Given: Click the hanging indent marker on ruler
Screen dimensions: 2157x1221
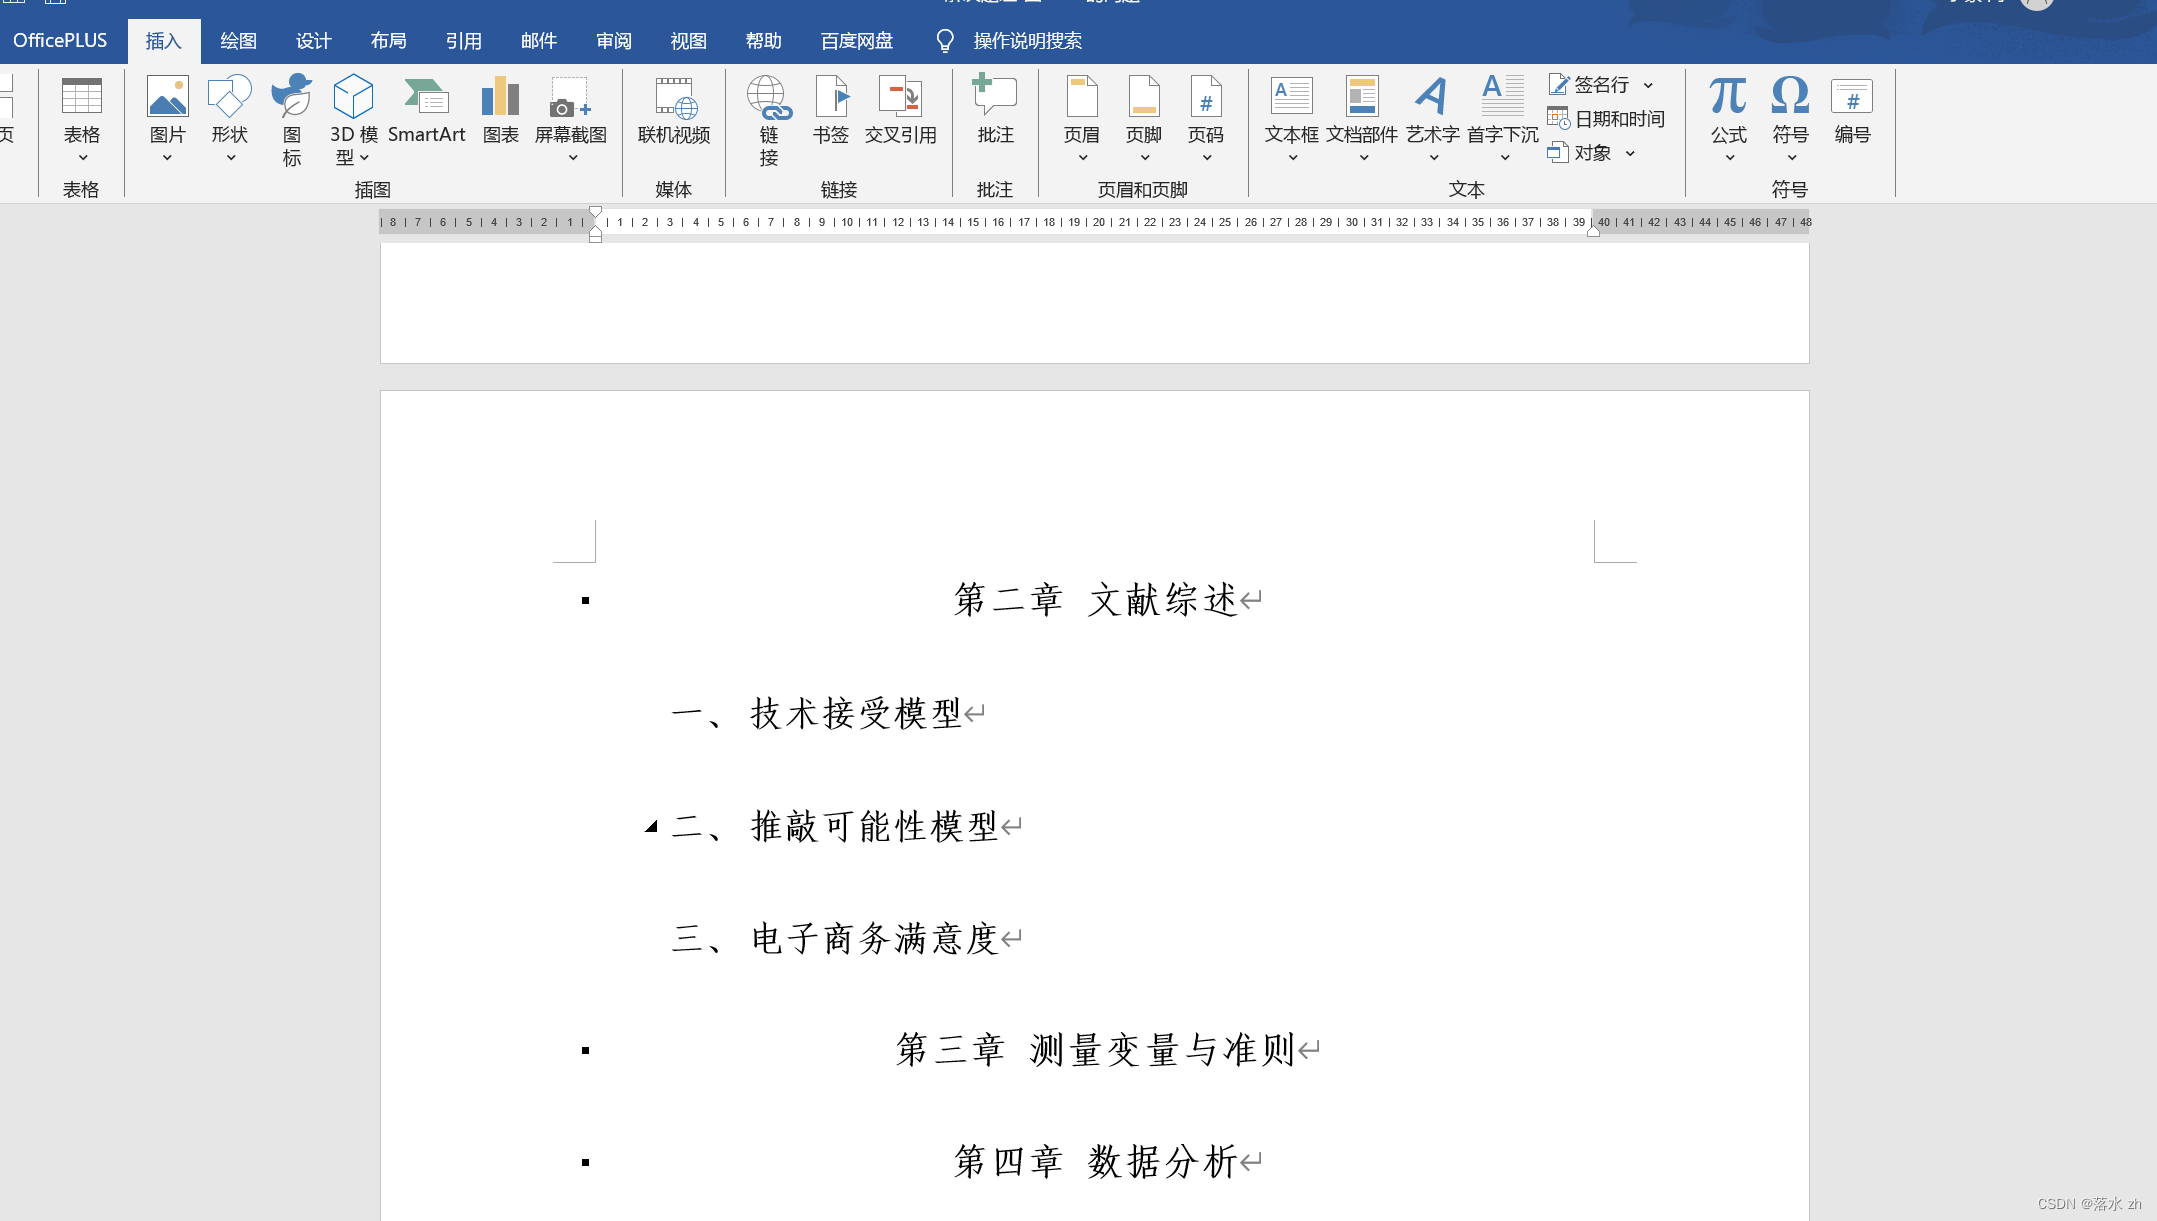Looking at the screenshot, I should click(x=595, y=231).
